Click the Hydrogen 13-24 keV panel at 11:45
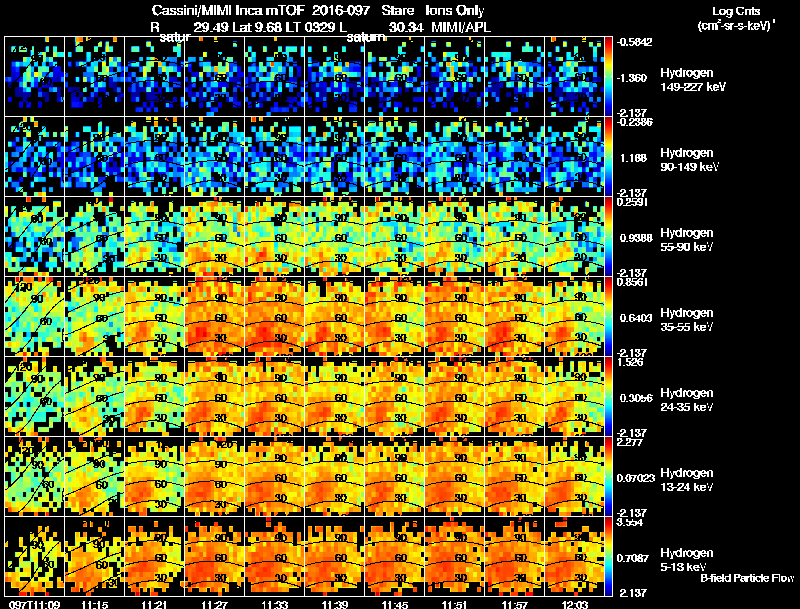 click(x=394, y=477)
